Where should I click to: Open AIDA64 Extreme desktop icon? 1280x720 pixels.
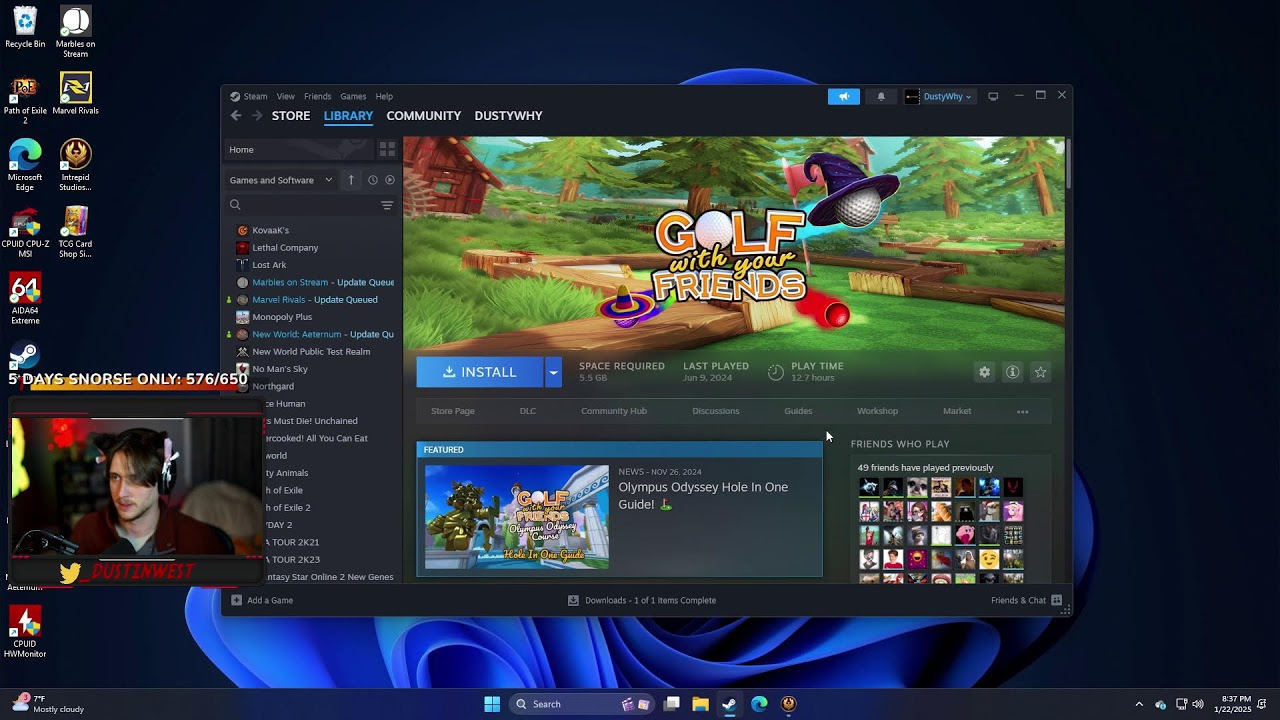(25, 298)
